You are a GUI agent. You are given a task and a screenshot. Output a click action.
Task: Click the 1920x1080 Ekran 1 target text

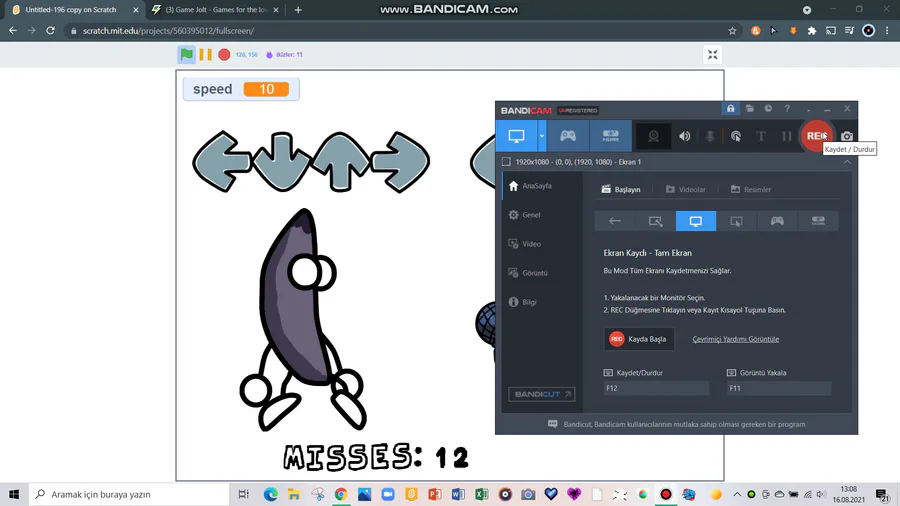578,162
